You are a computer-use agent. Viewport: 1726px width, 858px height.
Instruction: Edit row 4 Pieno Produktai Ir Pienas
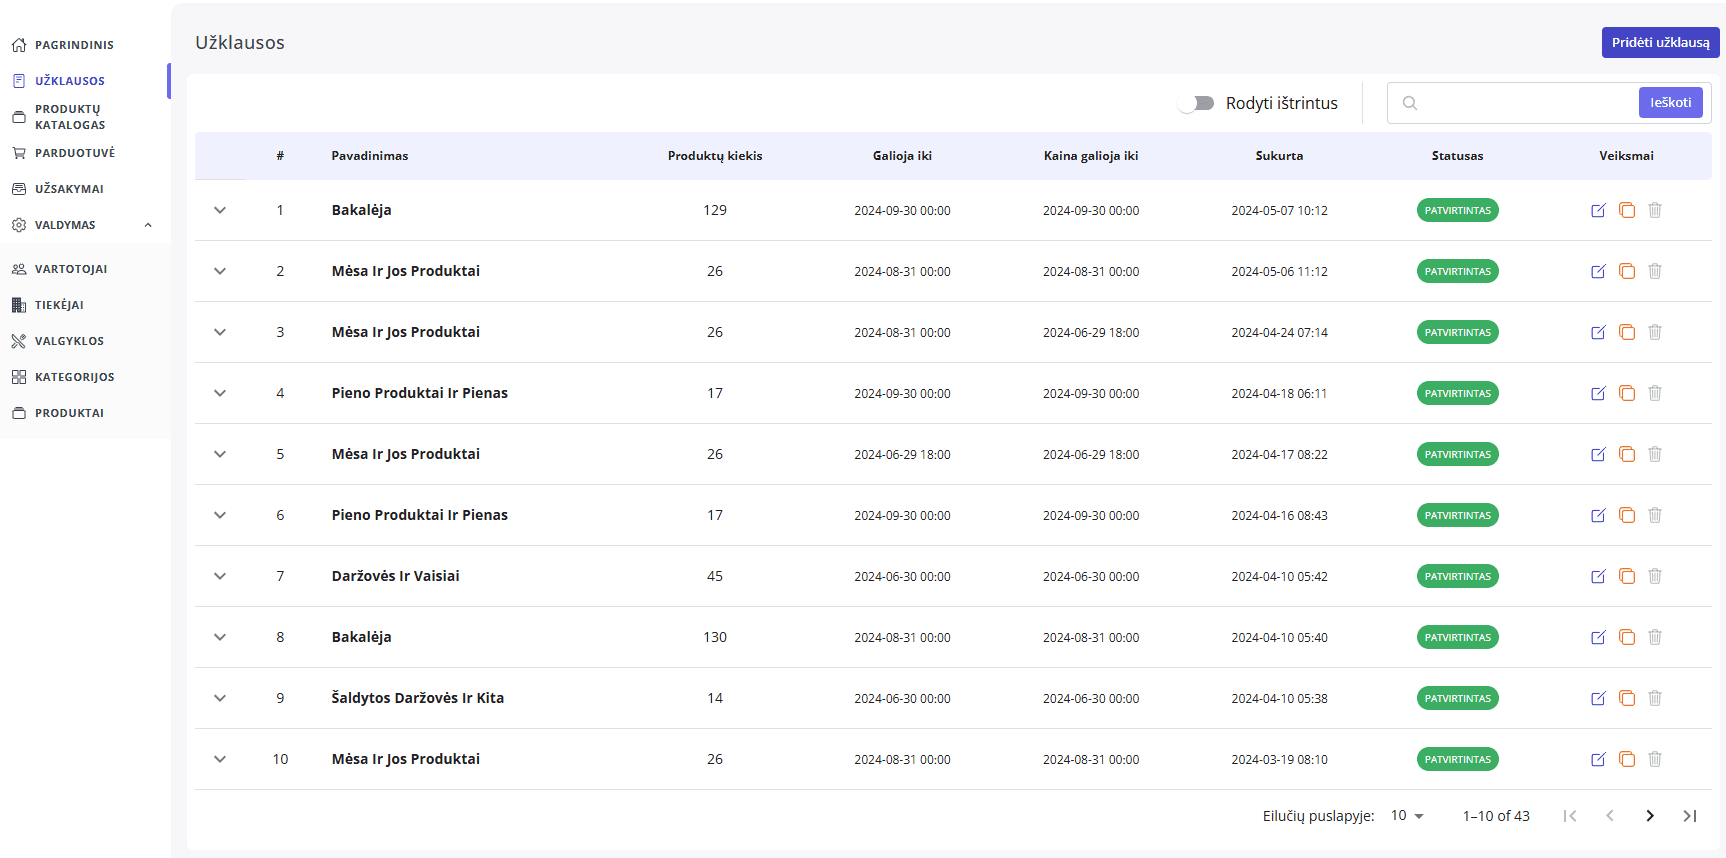1598,393
